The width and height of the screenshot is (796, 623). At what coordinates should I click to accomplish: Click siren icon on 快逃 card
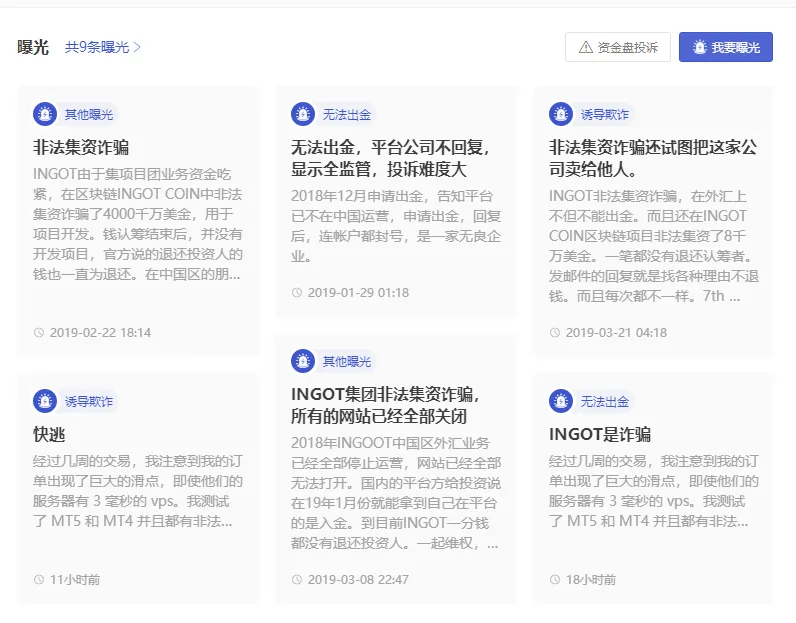45,401
